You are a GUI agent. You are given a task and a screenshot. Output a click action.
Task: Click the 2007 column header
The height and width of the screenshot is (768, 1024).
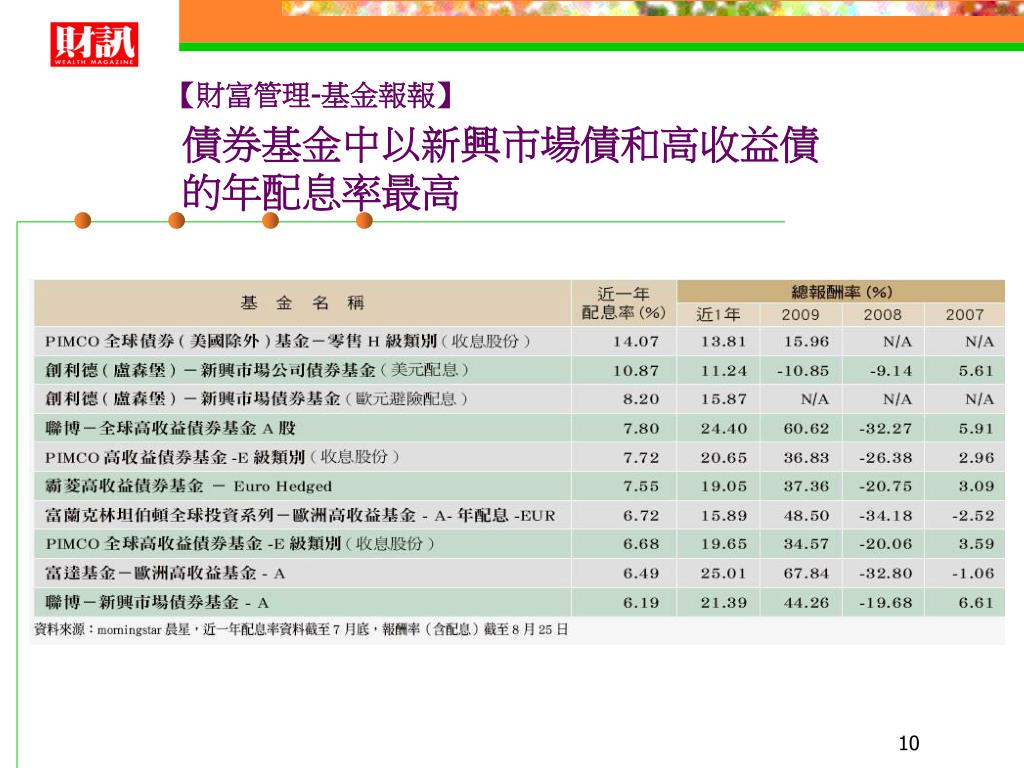click(964, 314)
